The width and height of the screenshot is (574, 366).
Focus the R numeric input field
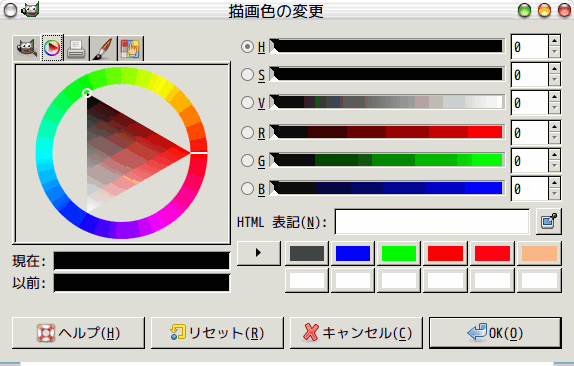point(530,132)
